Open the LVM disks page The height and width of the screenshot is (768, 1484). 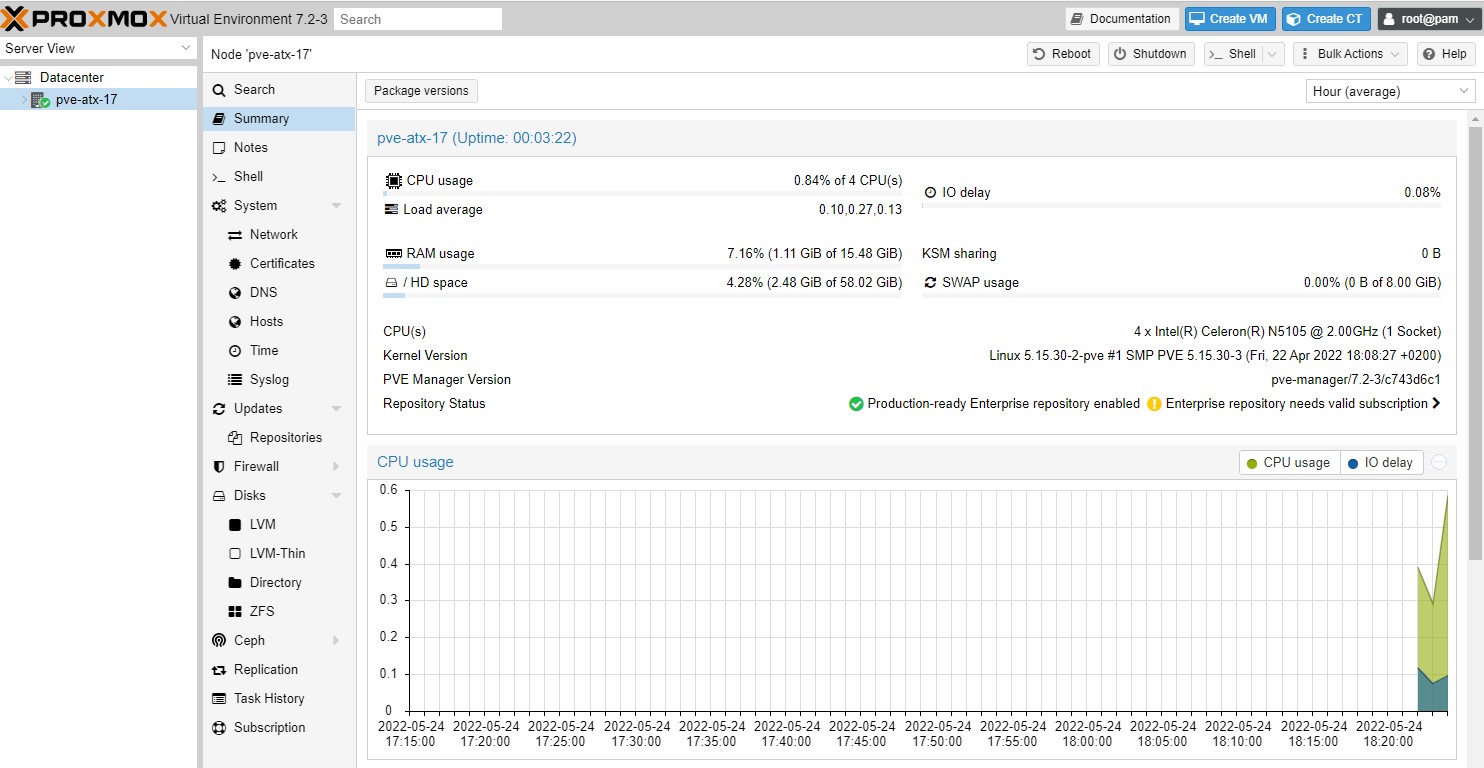(x=279, y=524)
